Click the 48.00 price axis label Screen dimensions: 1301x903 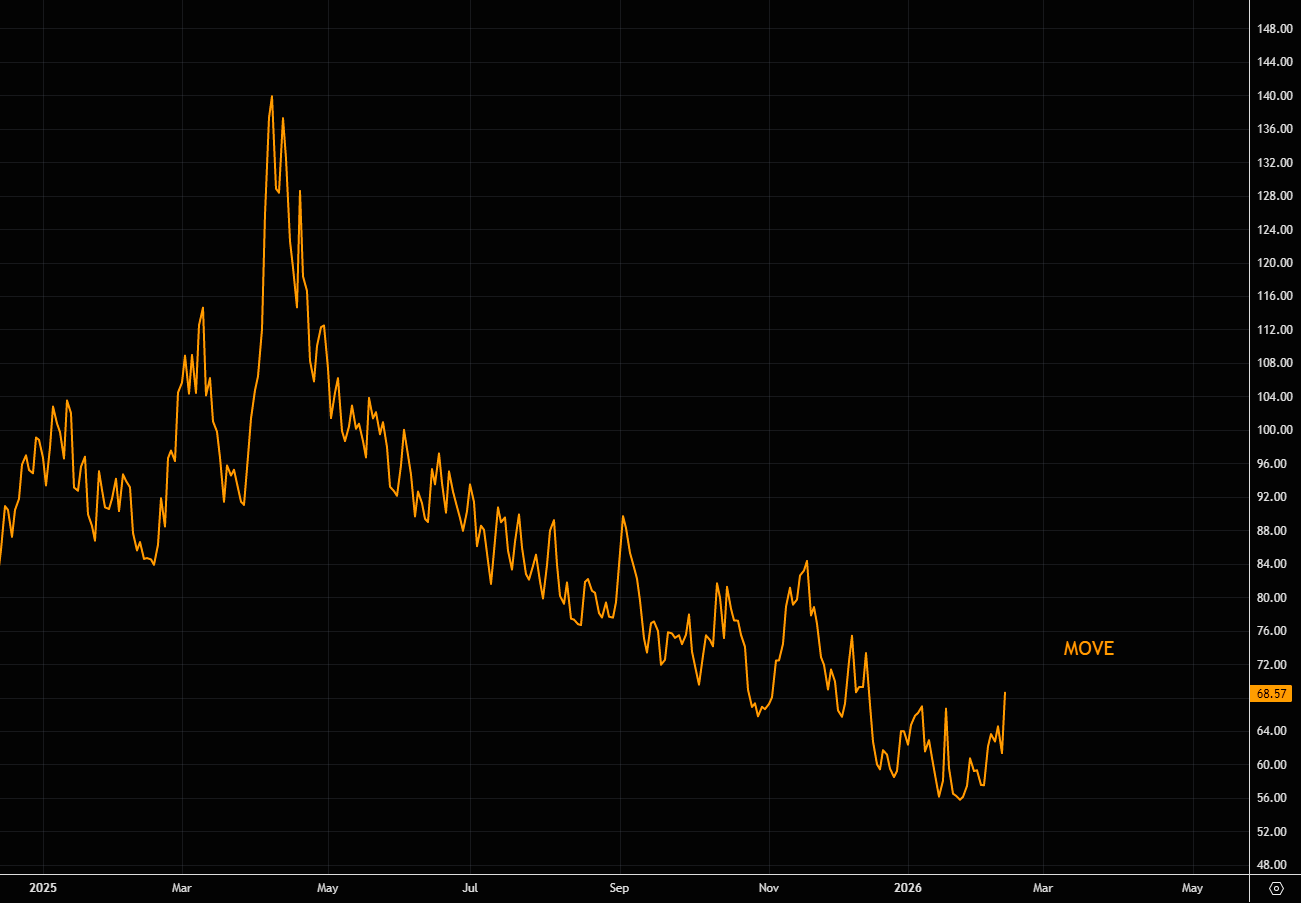(1276, 865)
